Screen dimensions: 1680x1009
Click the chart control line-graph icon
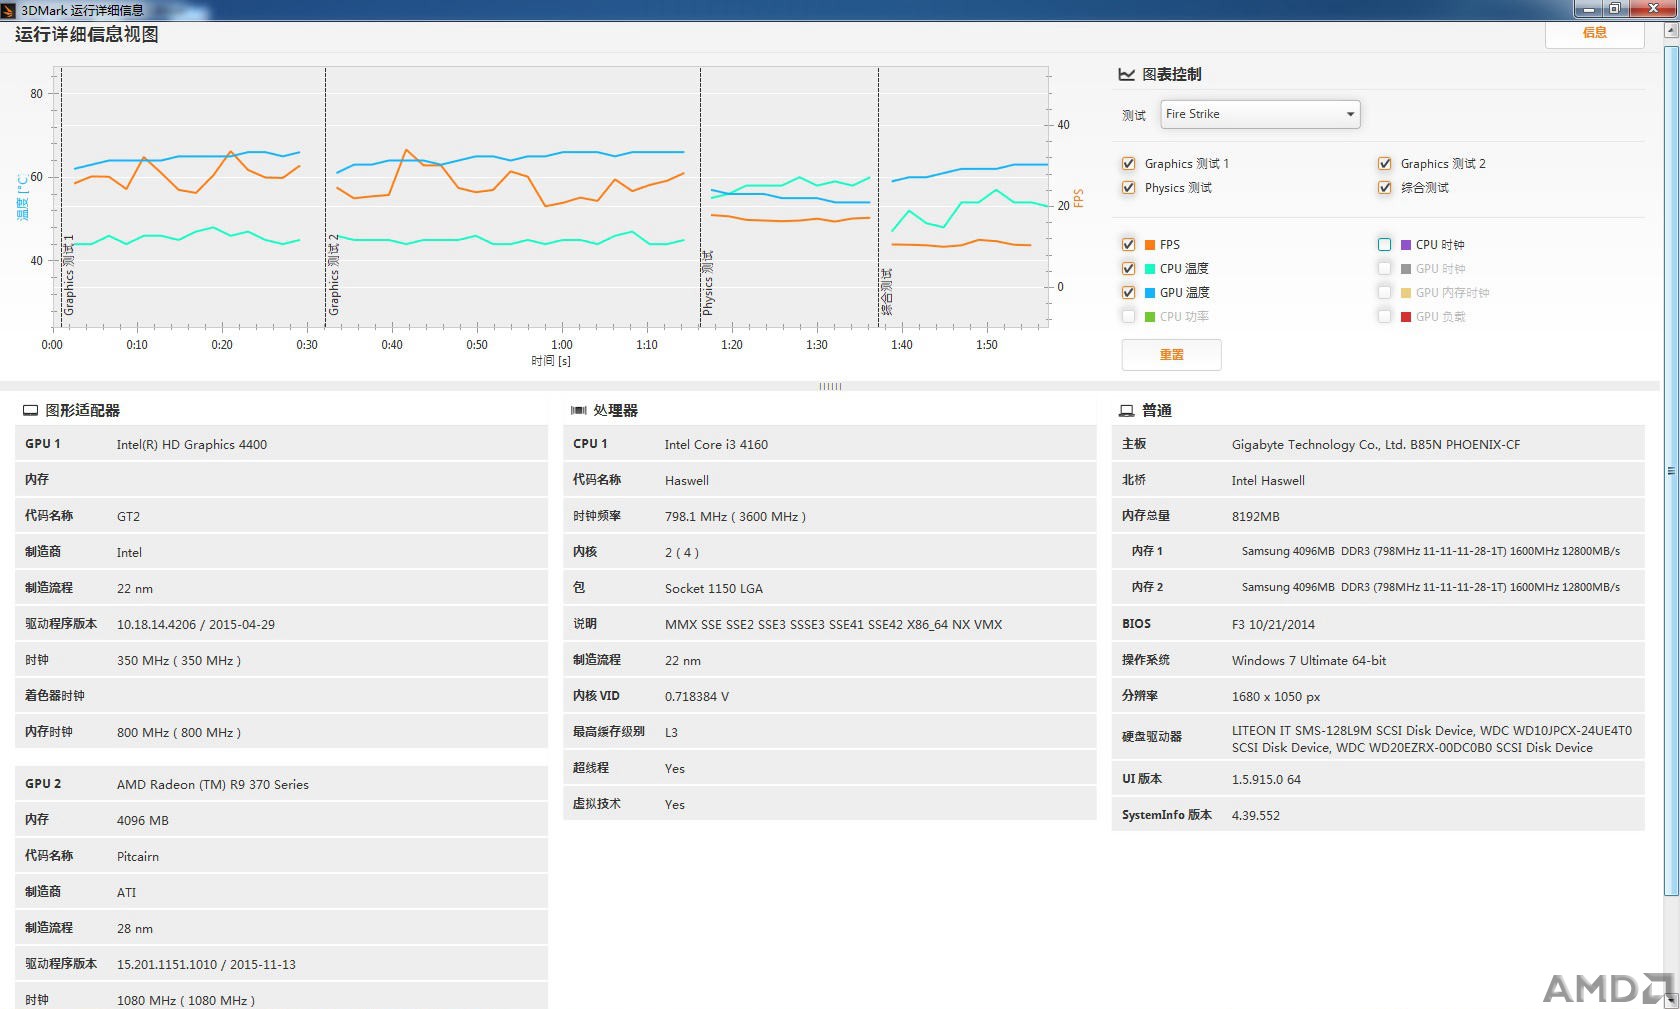tap(1126, 74)
